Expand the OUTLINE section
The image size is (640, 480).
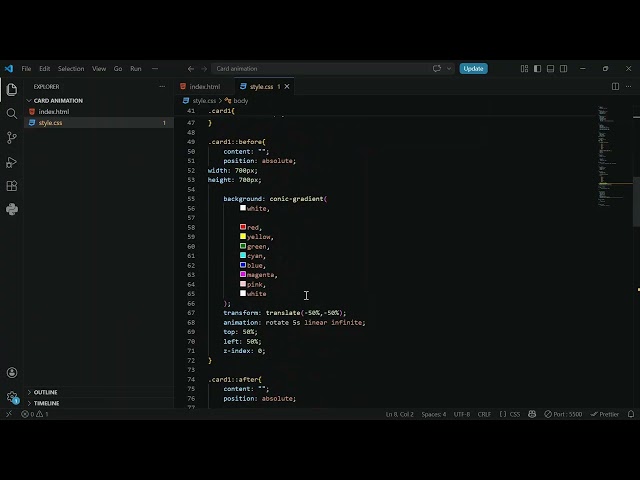pyautogui.click(x=45, y=392)
